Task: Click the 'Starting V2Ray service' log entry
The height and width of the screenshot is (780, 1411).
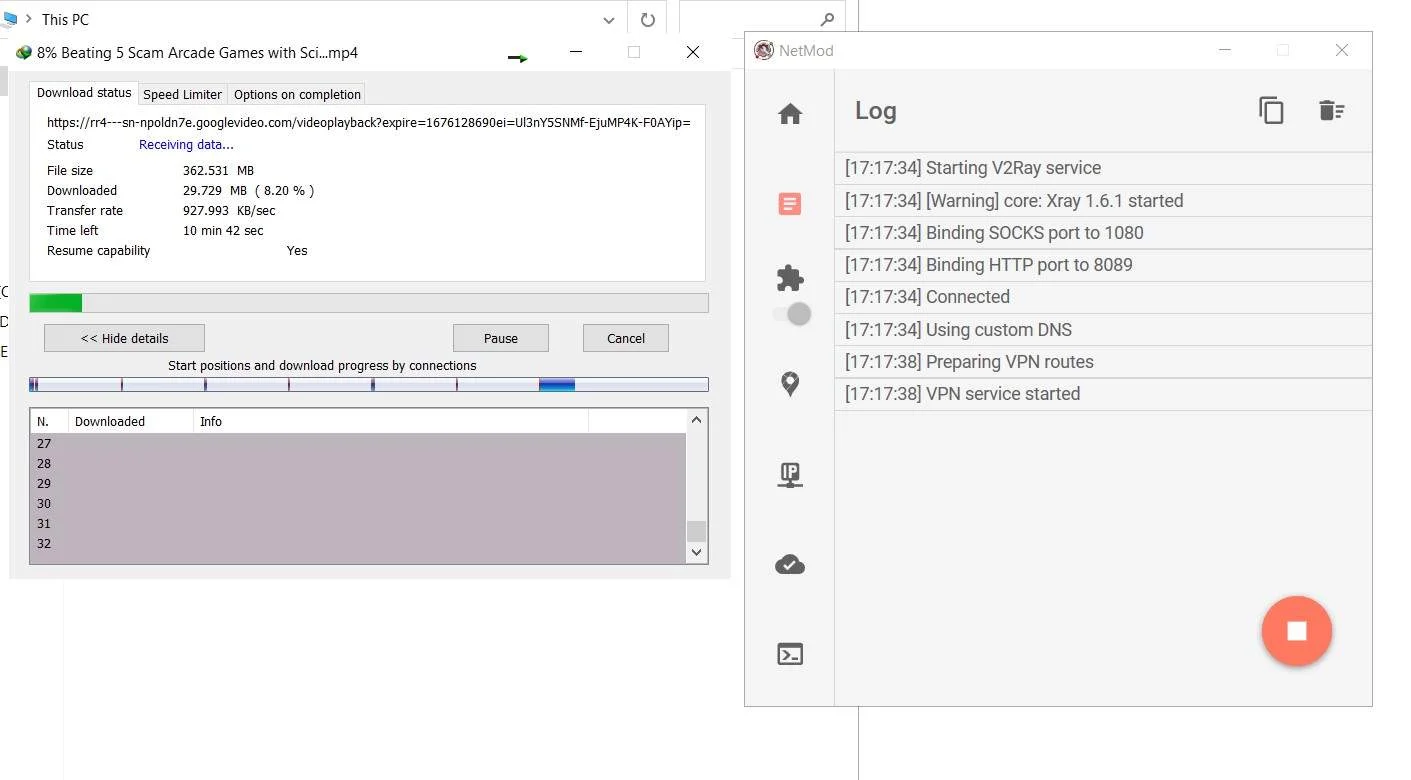Action: tap(1103, 168)
